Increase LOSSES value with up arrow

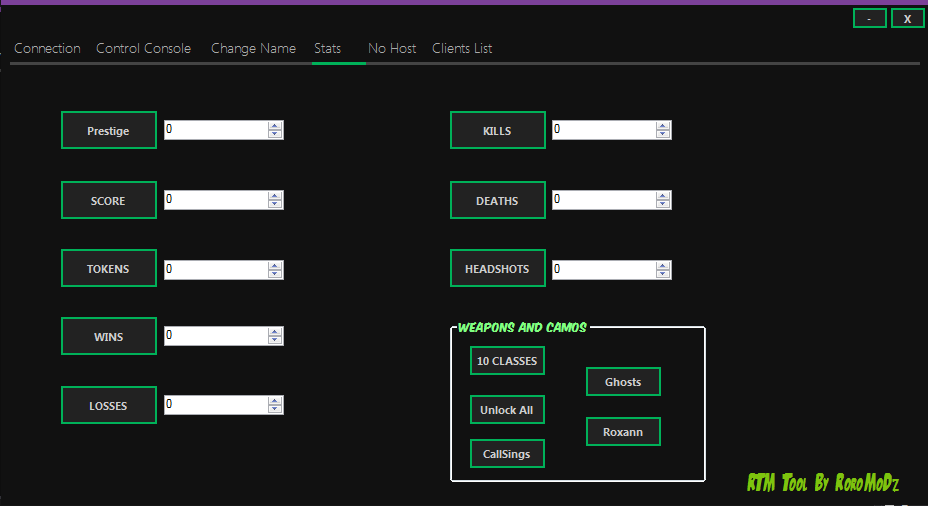275,401
